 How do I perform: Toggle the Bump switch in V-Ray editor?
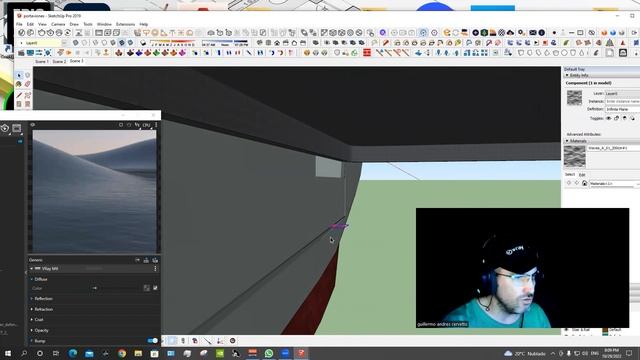[153, 340]
